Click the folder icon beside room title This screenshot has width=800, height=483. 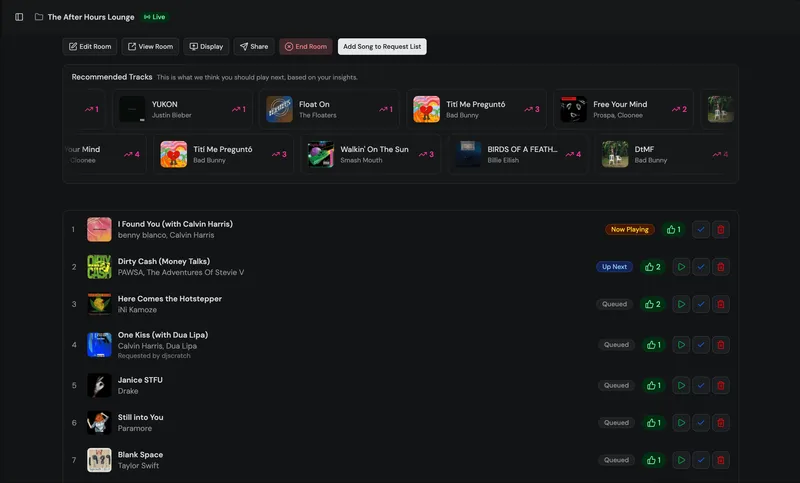39,17
